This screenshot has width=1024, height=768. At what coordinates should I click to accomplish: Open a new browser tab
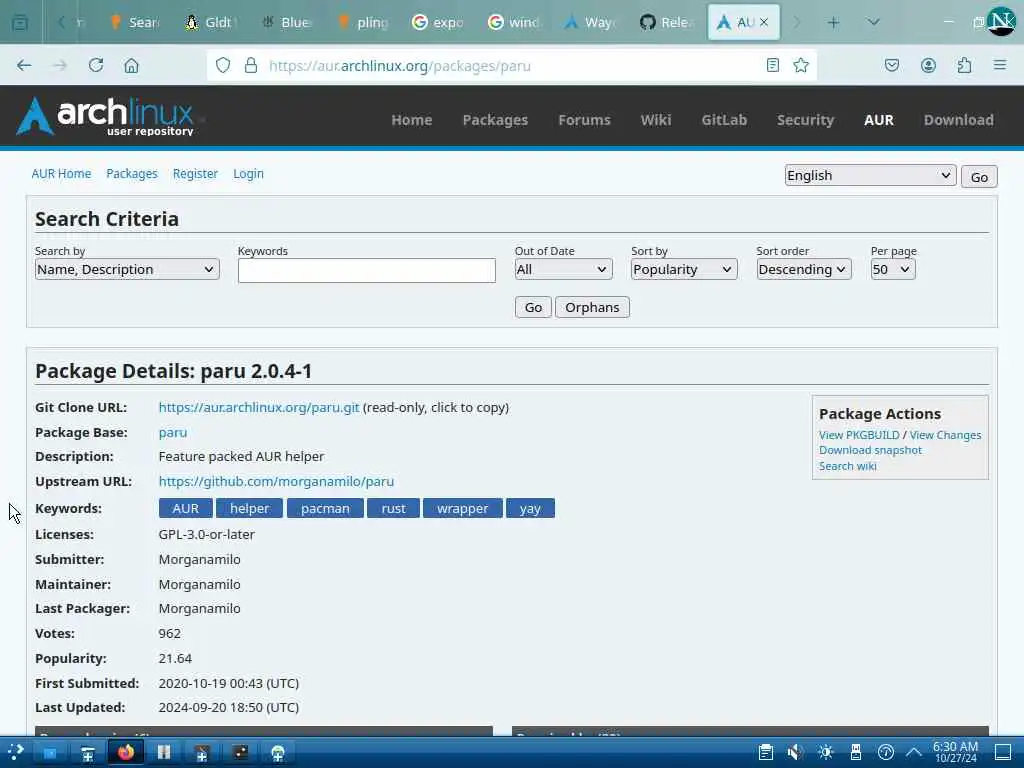click(x=833, y=22)
